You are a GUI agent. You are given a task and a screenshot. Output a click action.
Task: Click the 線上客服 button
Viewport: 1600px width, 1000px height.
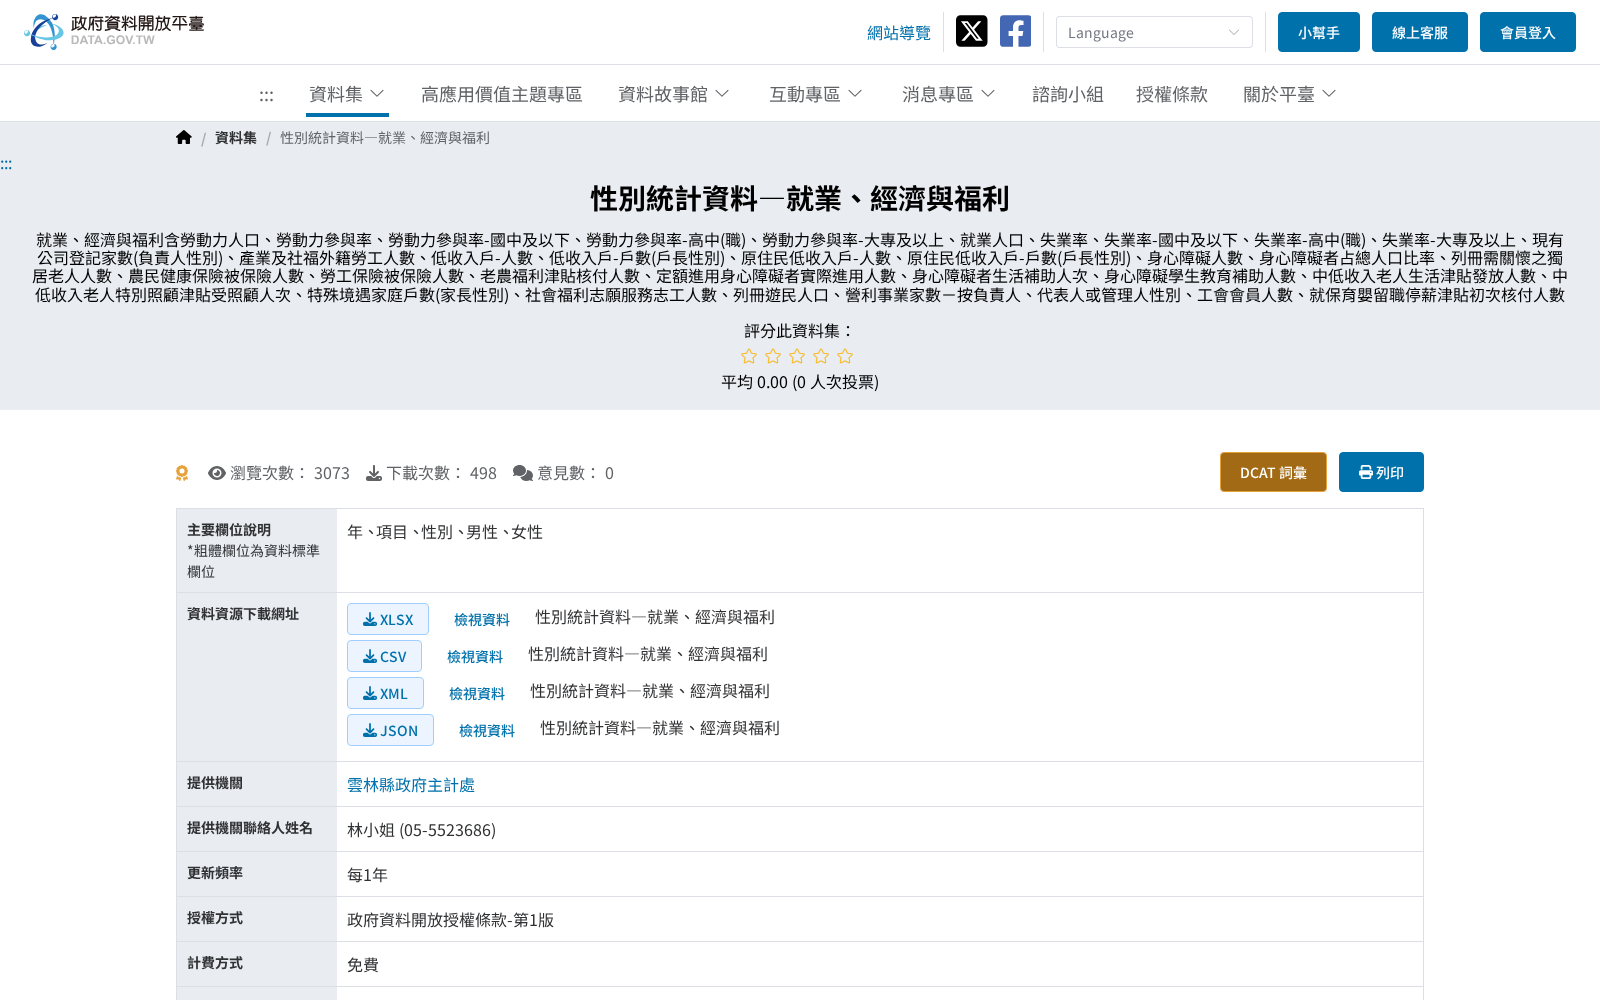tap(1420, 32)
